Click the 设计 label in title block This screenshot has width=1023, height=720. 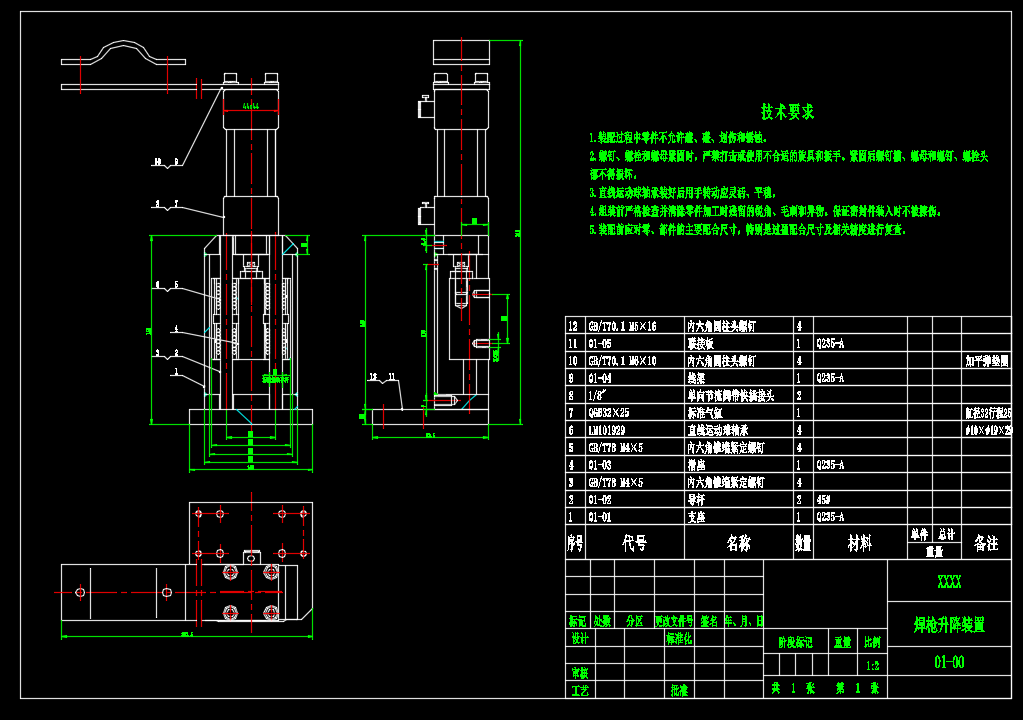click(579, 638)
